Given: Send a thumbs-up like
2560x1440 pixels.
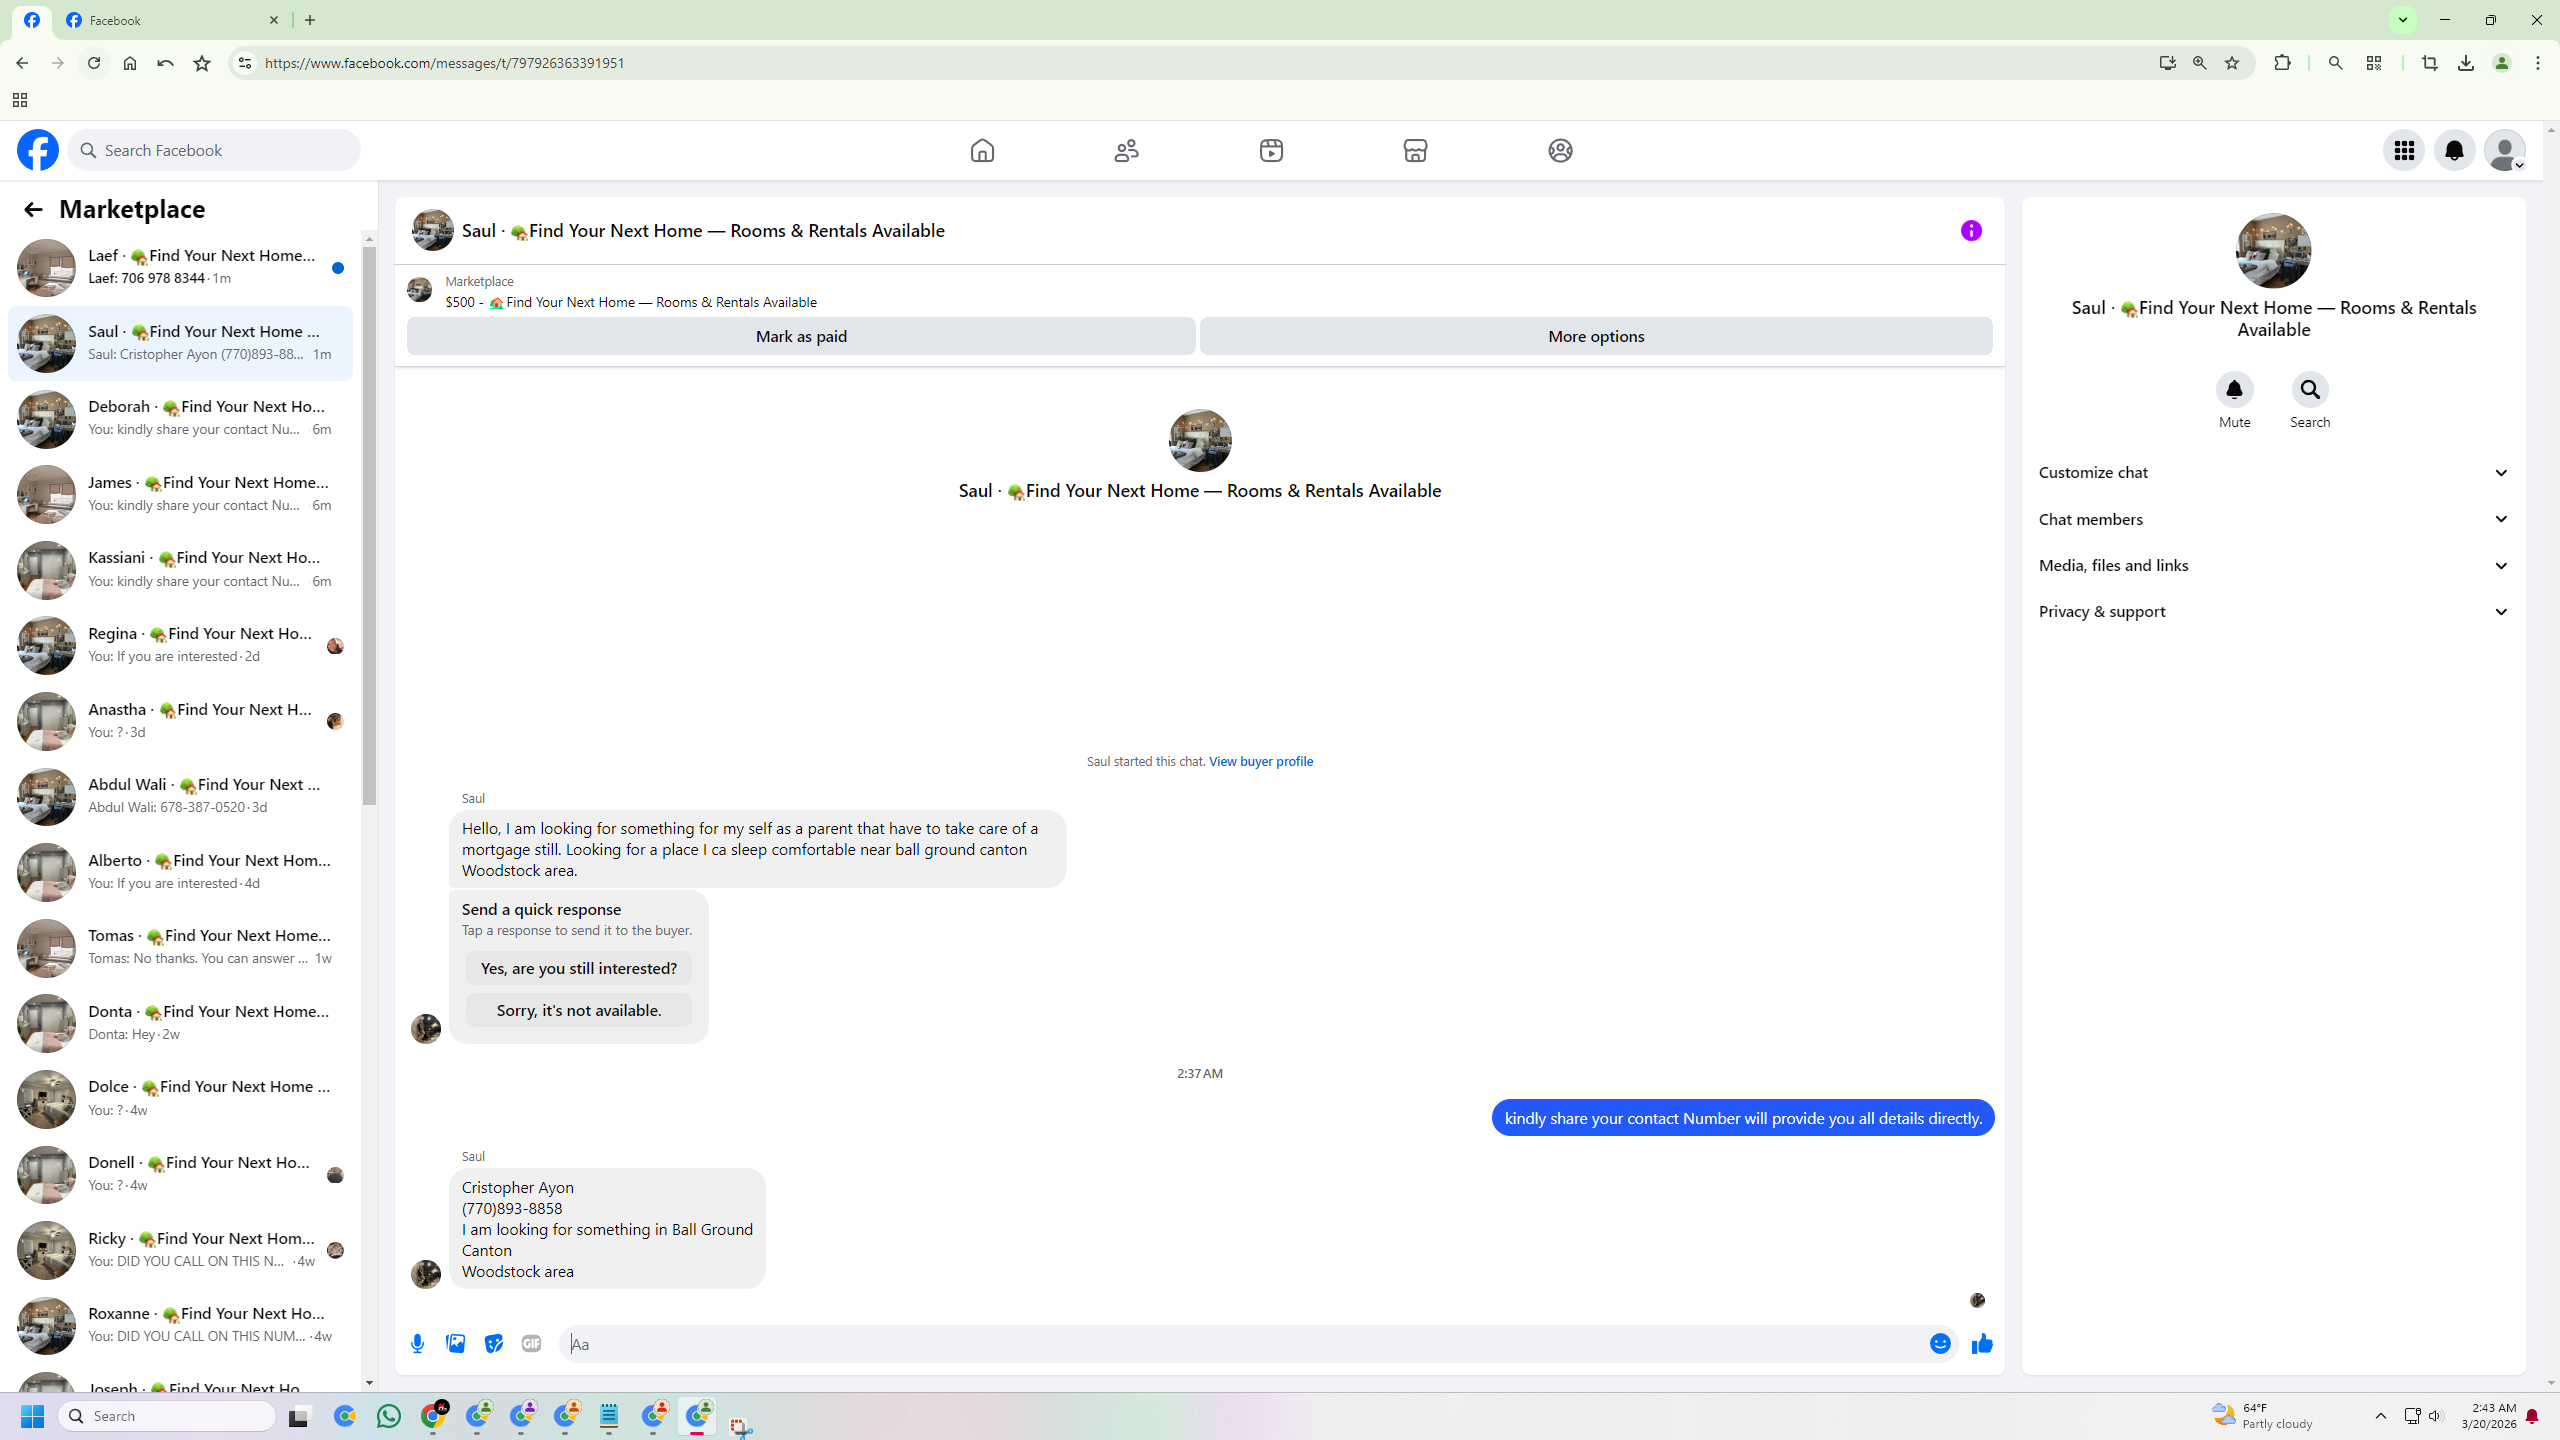Looking at the screenshot, I should click(1982, 1344).
